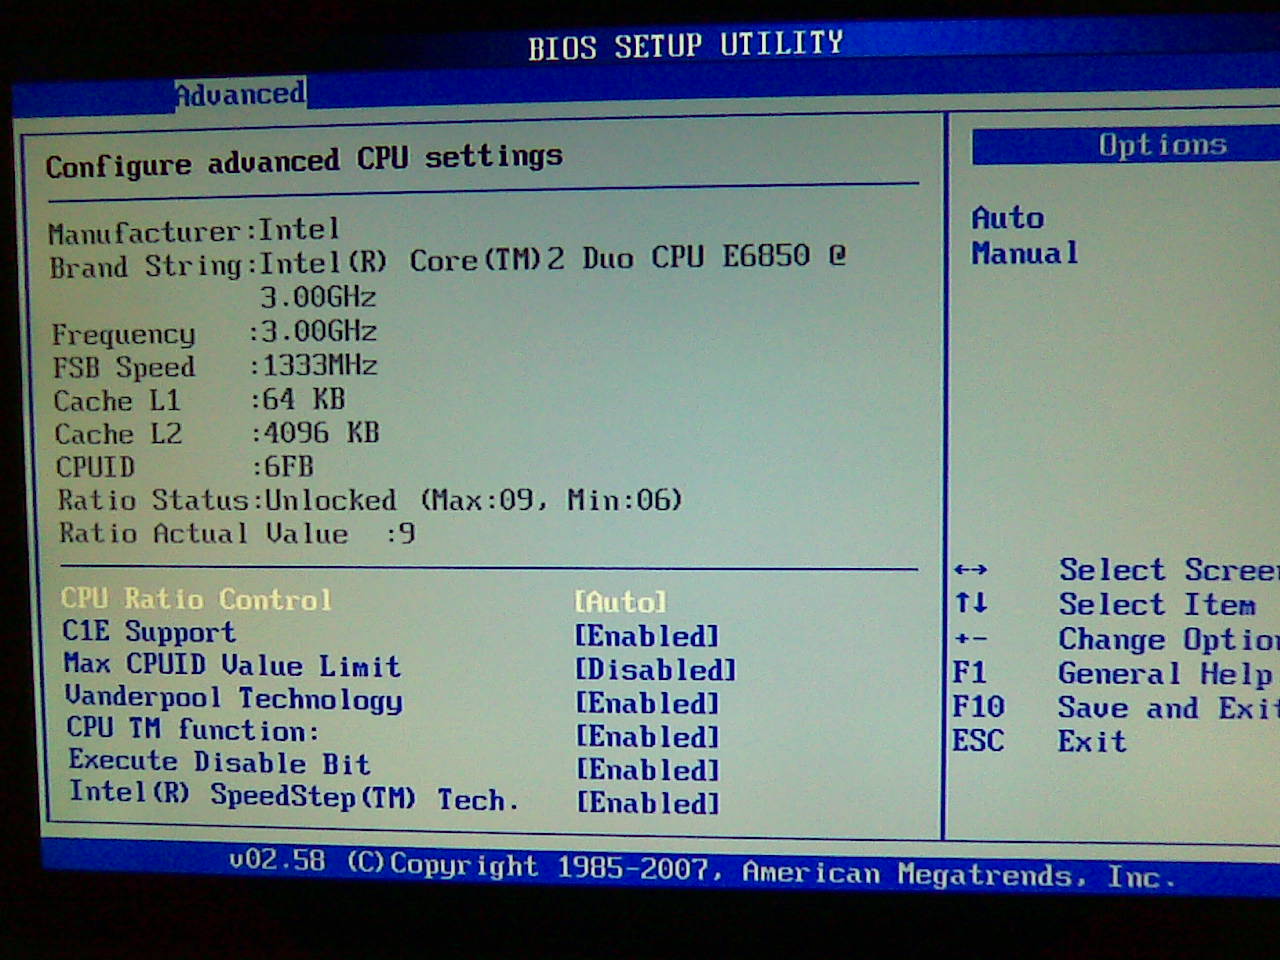The width and height of the screenshot is (1280, 960).
Task: Click the Save and Exit legend text
Action: pyautogui.click(x=1169, y=708)
